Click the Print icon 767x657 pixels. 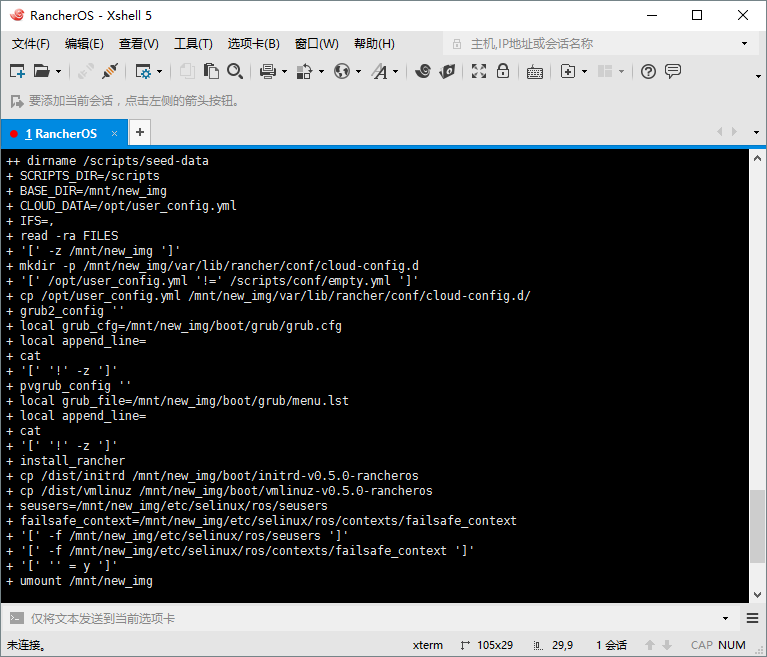(268, 71)
